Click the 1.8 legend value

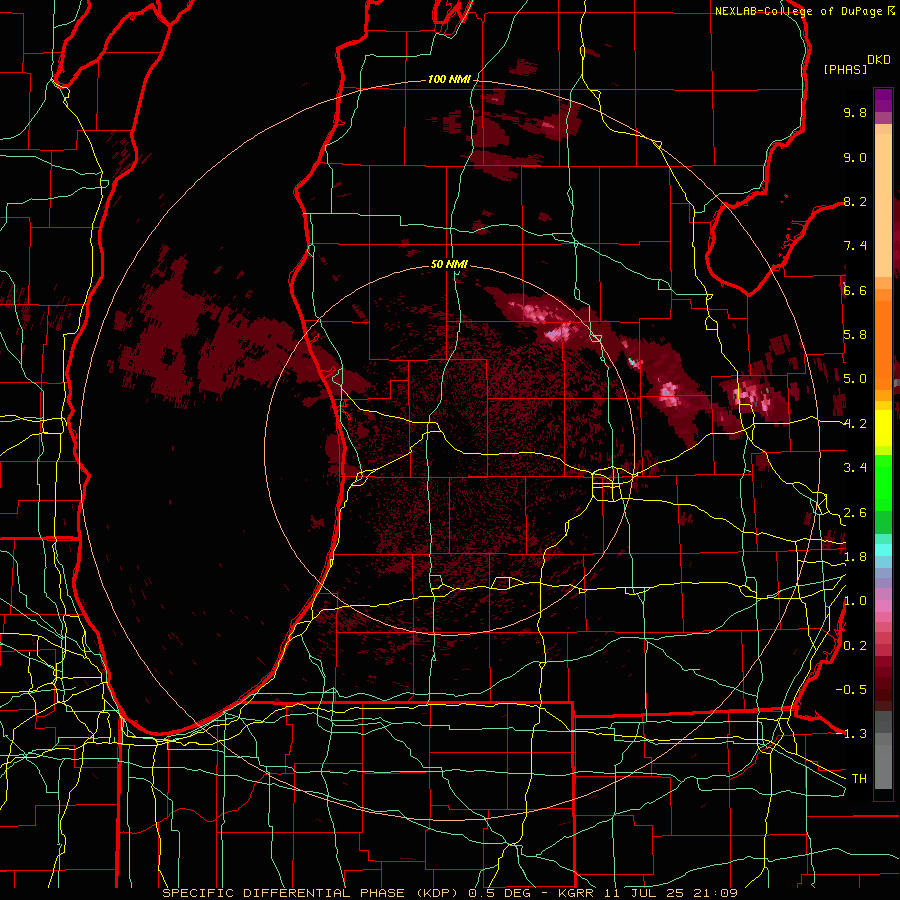[x=855, y=557]
